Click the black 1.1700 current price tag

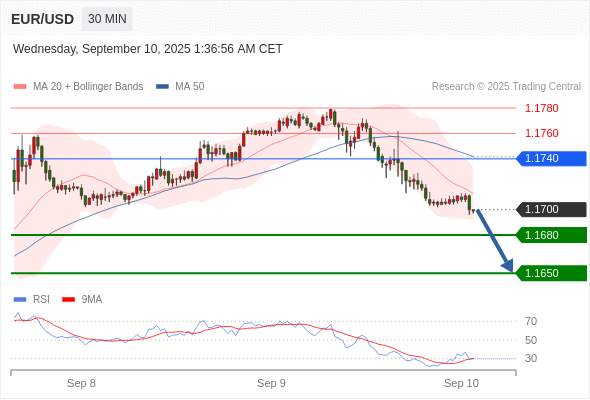551,209
